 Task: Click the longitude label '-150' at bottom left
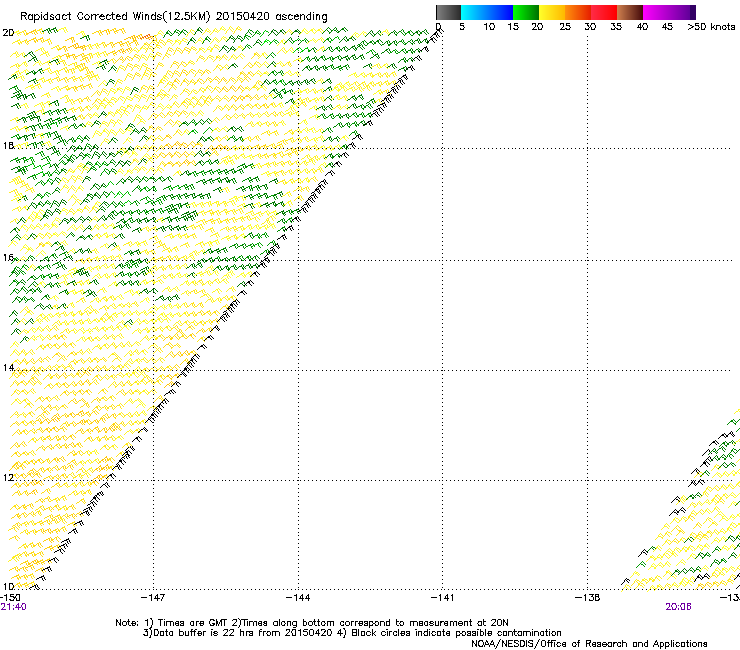10,598
